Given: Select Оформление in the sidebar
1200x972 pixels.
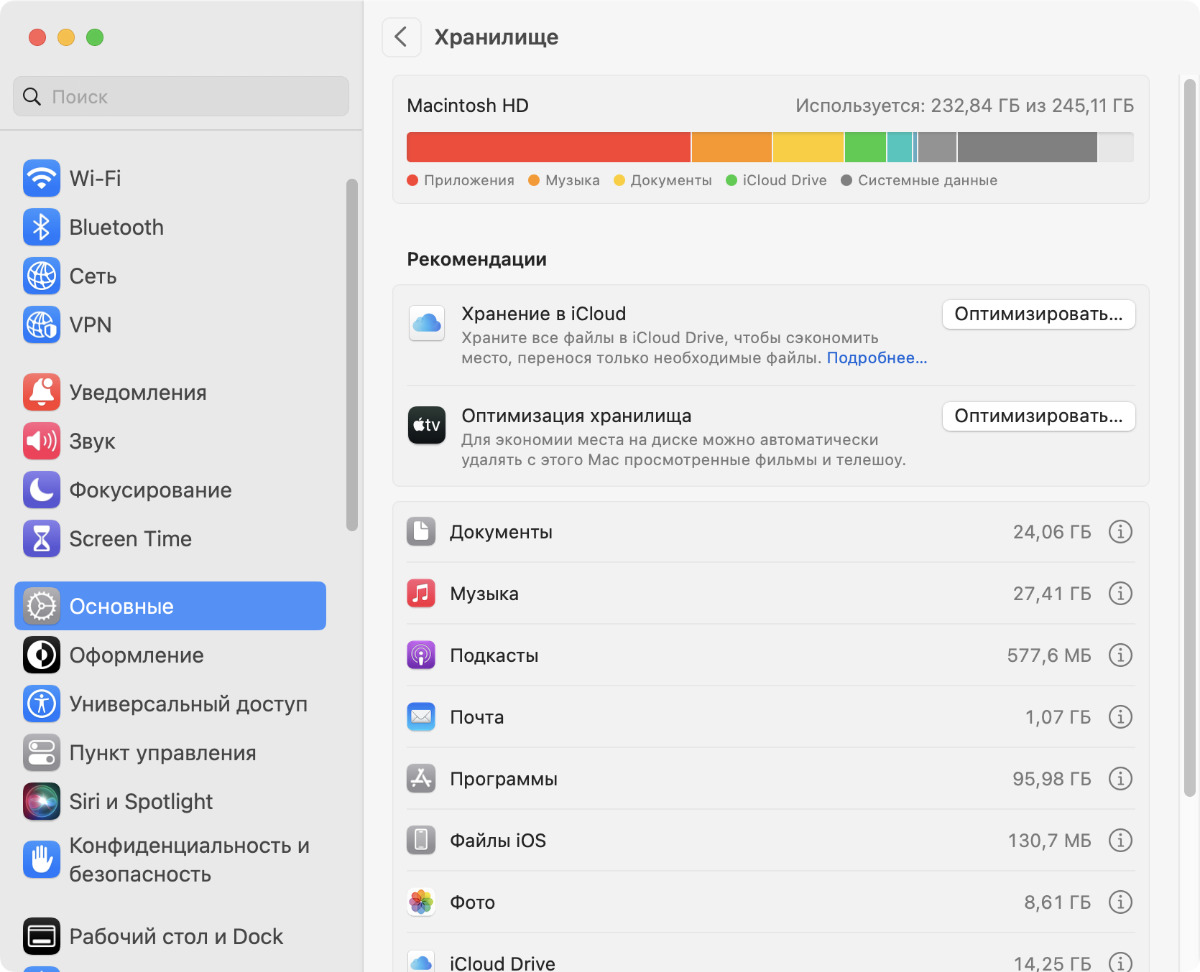Looking at the screenshot, I should click(136, 656).
